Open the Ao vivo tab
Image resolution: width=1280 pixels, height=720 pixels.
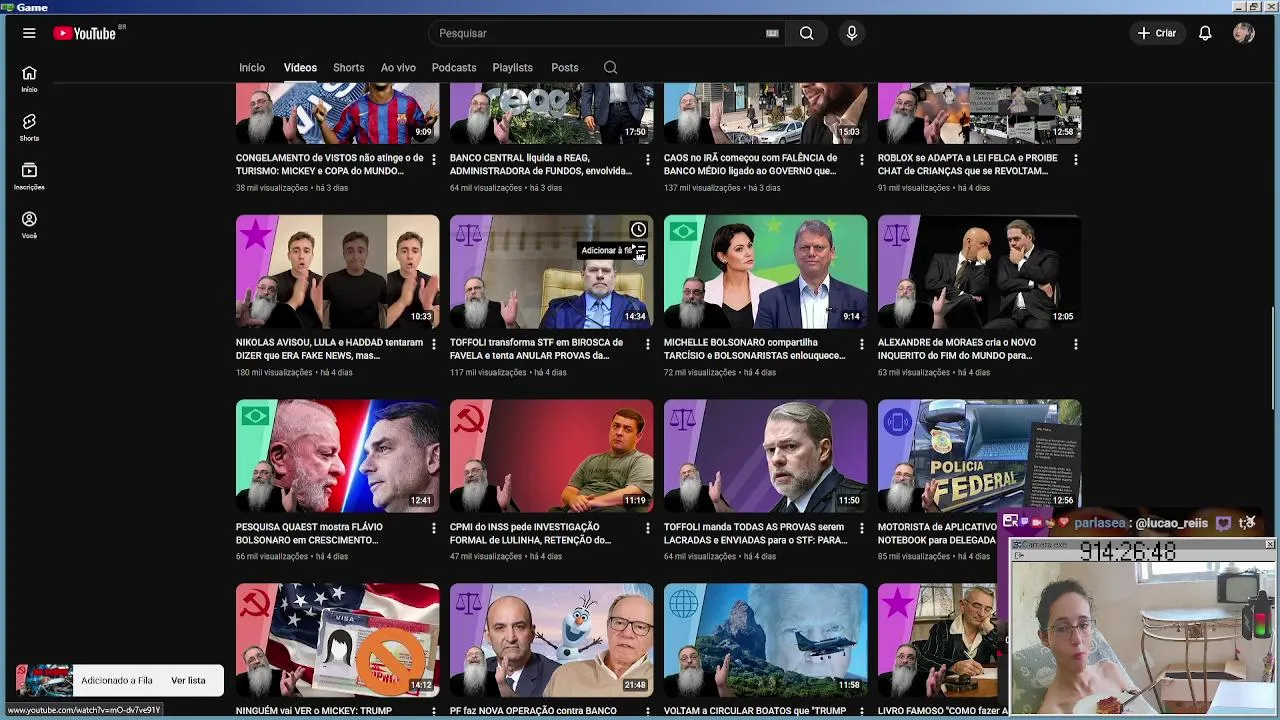pos(398,68)
